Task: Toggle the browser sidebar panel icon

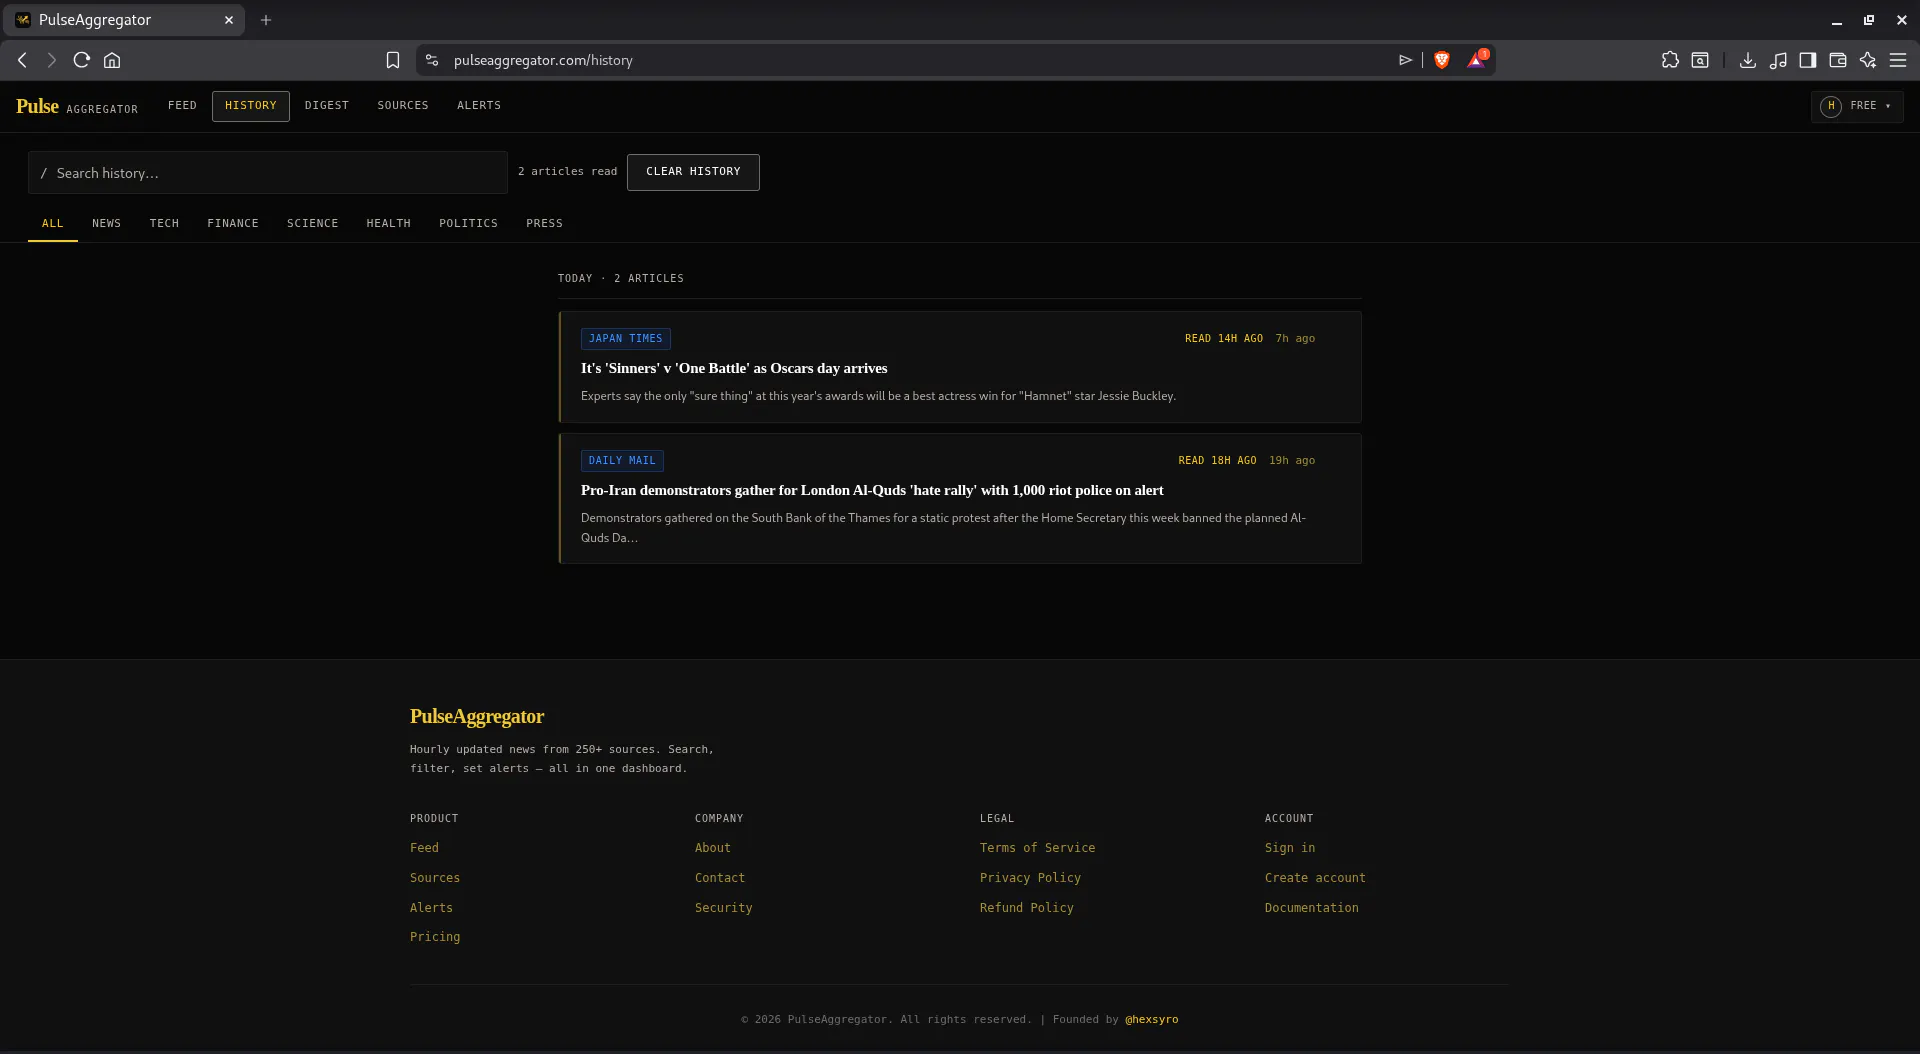Action: point(1808,60)
